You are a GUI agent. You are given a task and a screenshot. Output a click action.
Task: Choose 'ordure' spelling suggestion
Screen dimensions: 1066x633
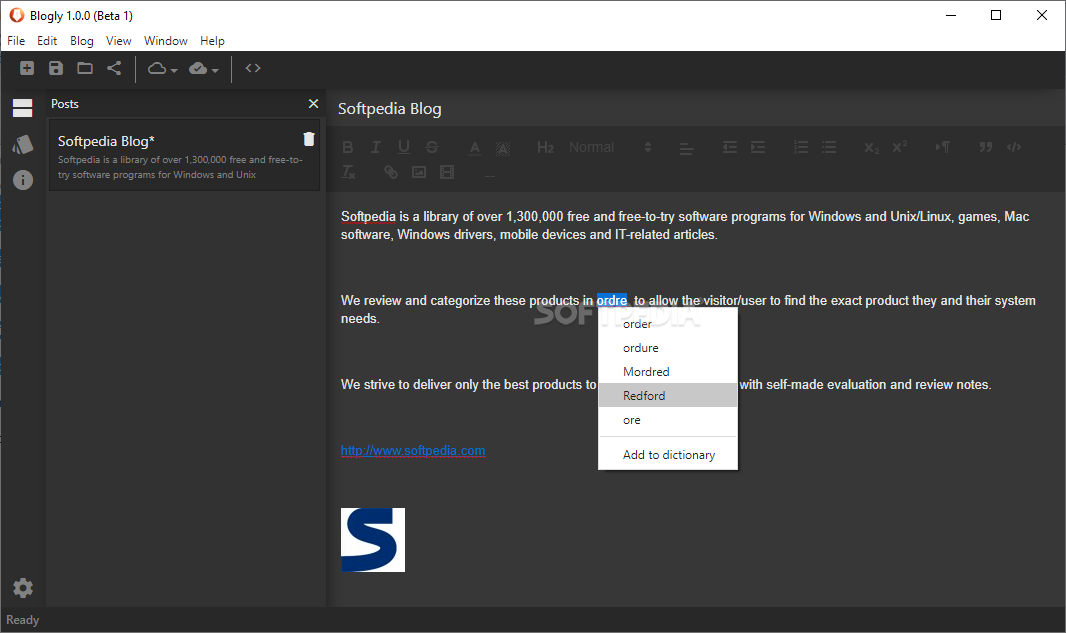[x=668, y=347]
